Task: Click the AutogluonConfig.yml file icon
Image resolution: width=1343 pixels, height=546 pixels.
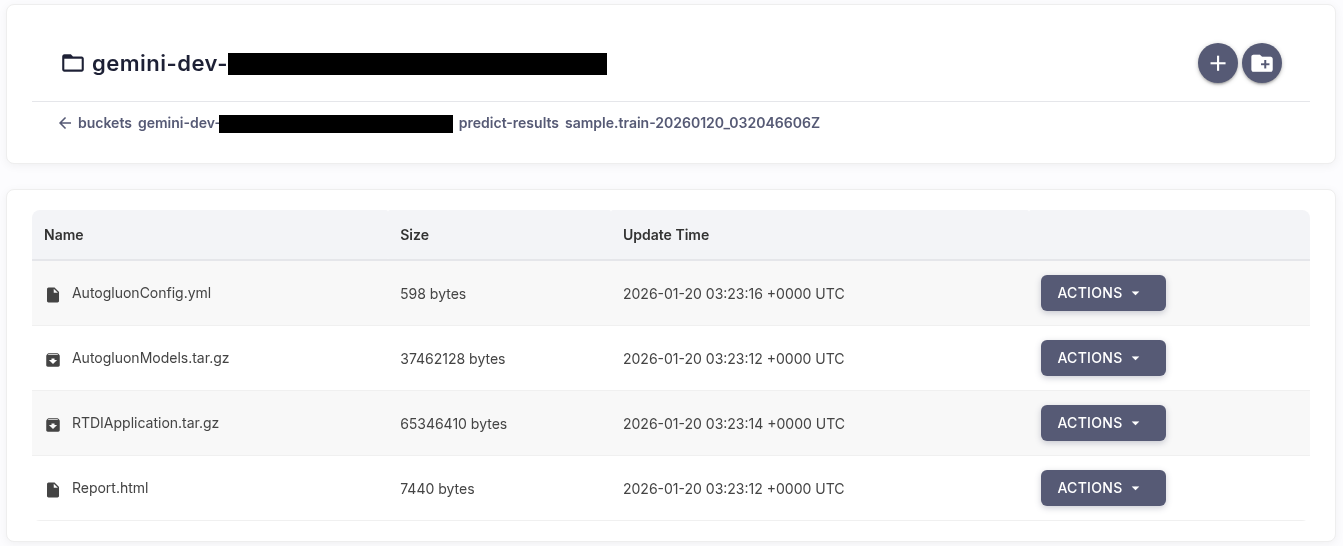Action: 53,294
